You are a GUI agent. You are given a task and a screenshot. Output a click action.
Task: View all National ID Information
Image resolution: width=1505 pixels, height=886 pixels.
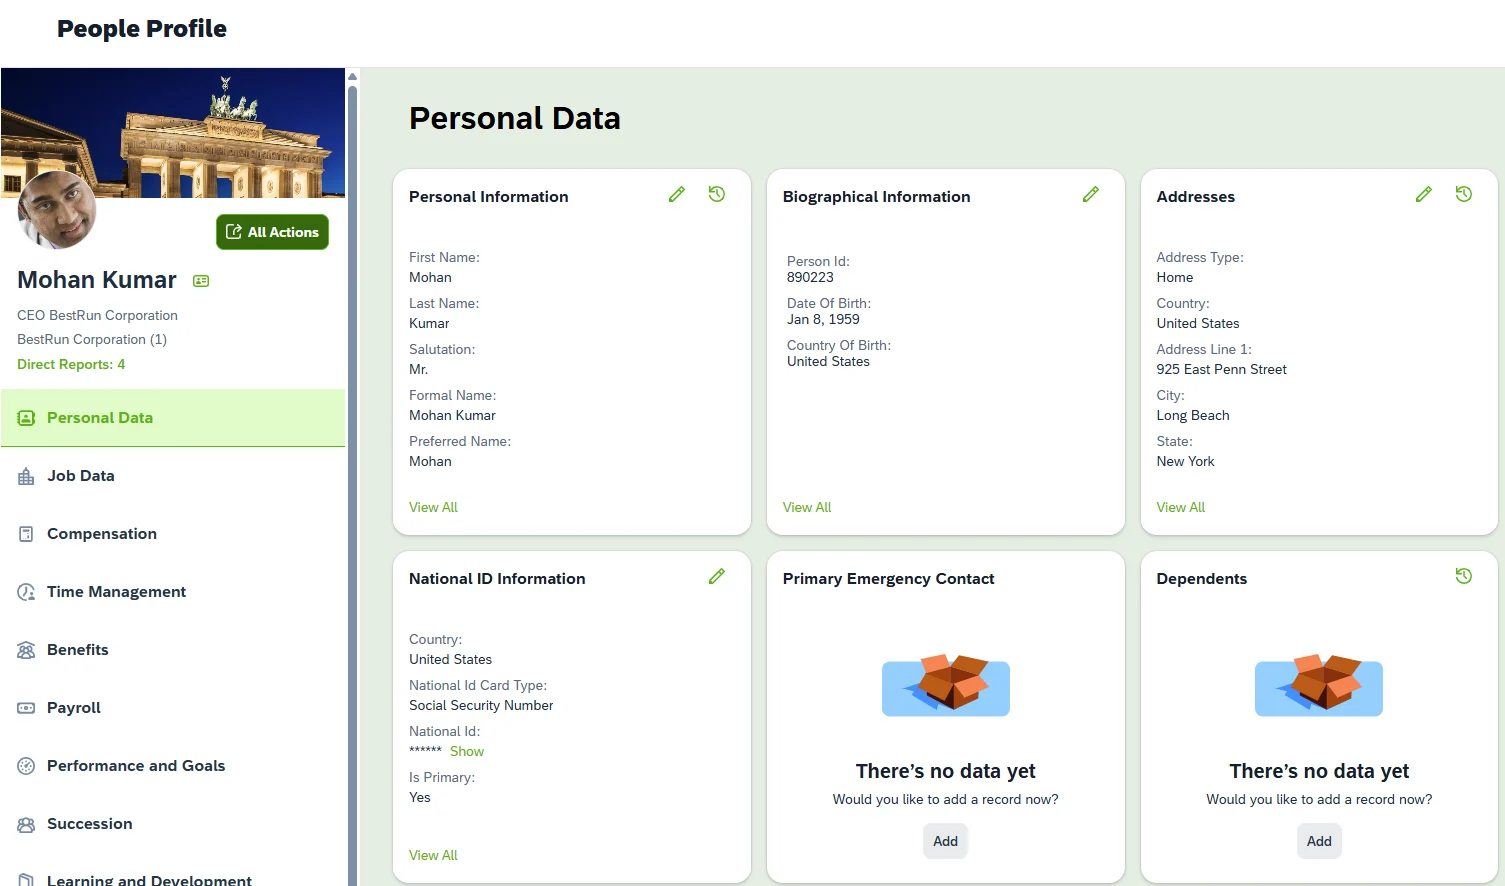click(433, 855)
